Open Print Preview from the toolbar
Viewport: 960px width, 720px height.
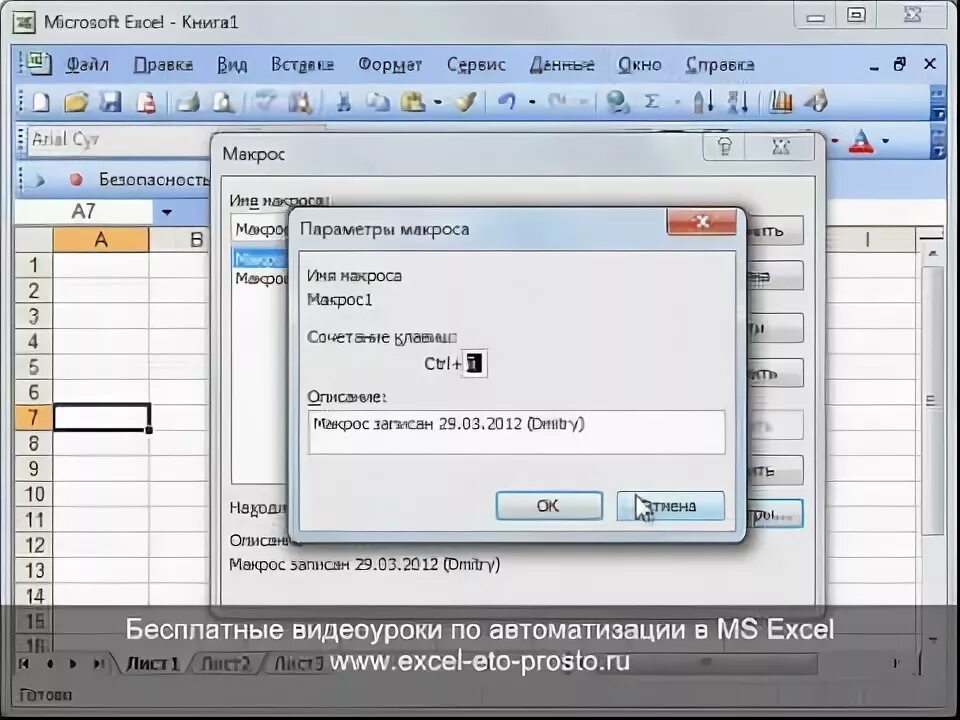click(x=223, y=102)
